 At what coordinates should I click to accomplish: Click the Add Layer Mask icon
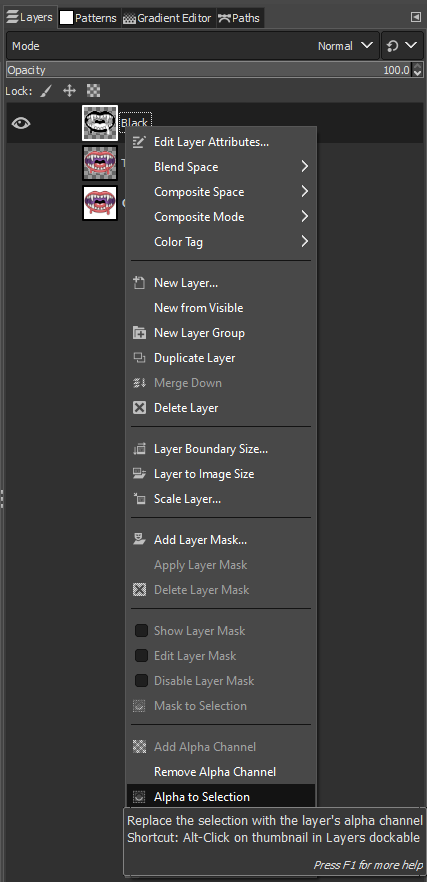139,539
